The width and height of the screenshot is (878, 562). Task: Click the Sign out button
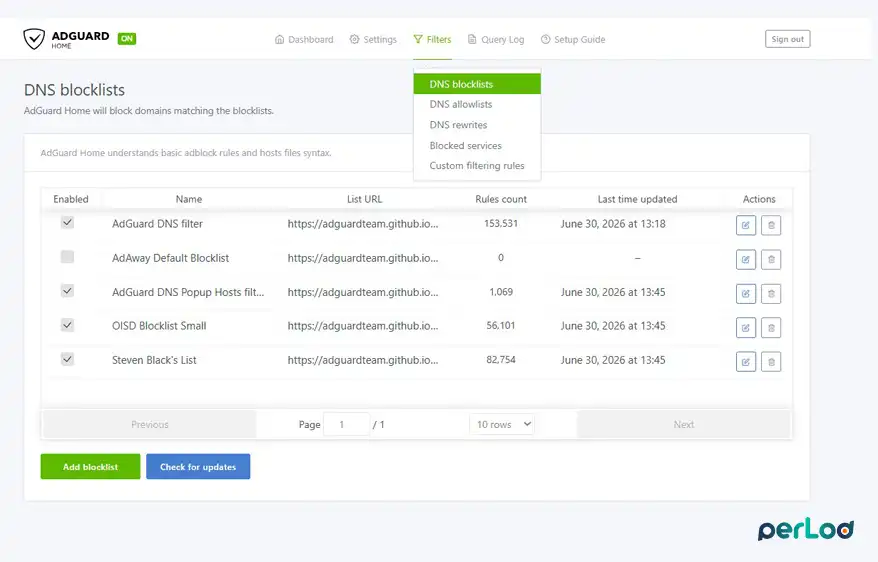(x=787, y=39)
